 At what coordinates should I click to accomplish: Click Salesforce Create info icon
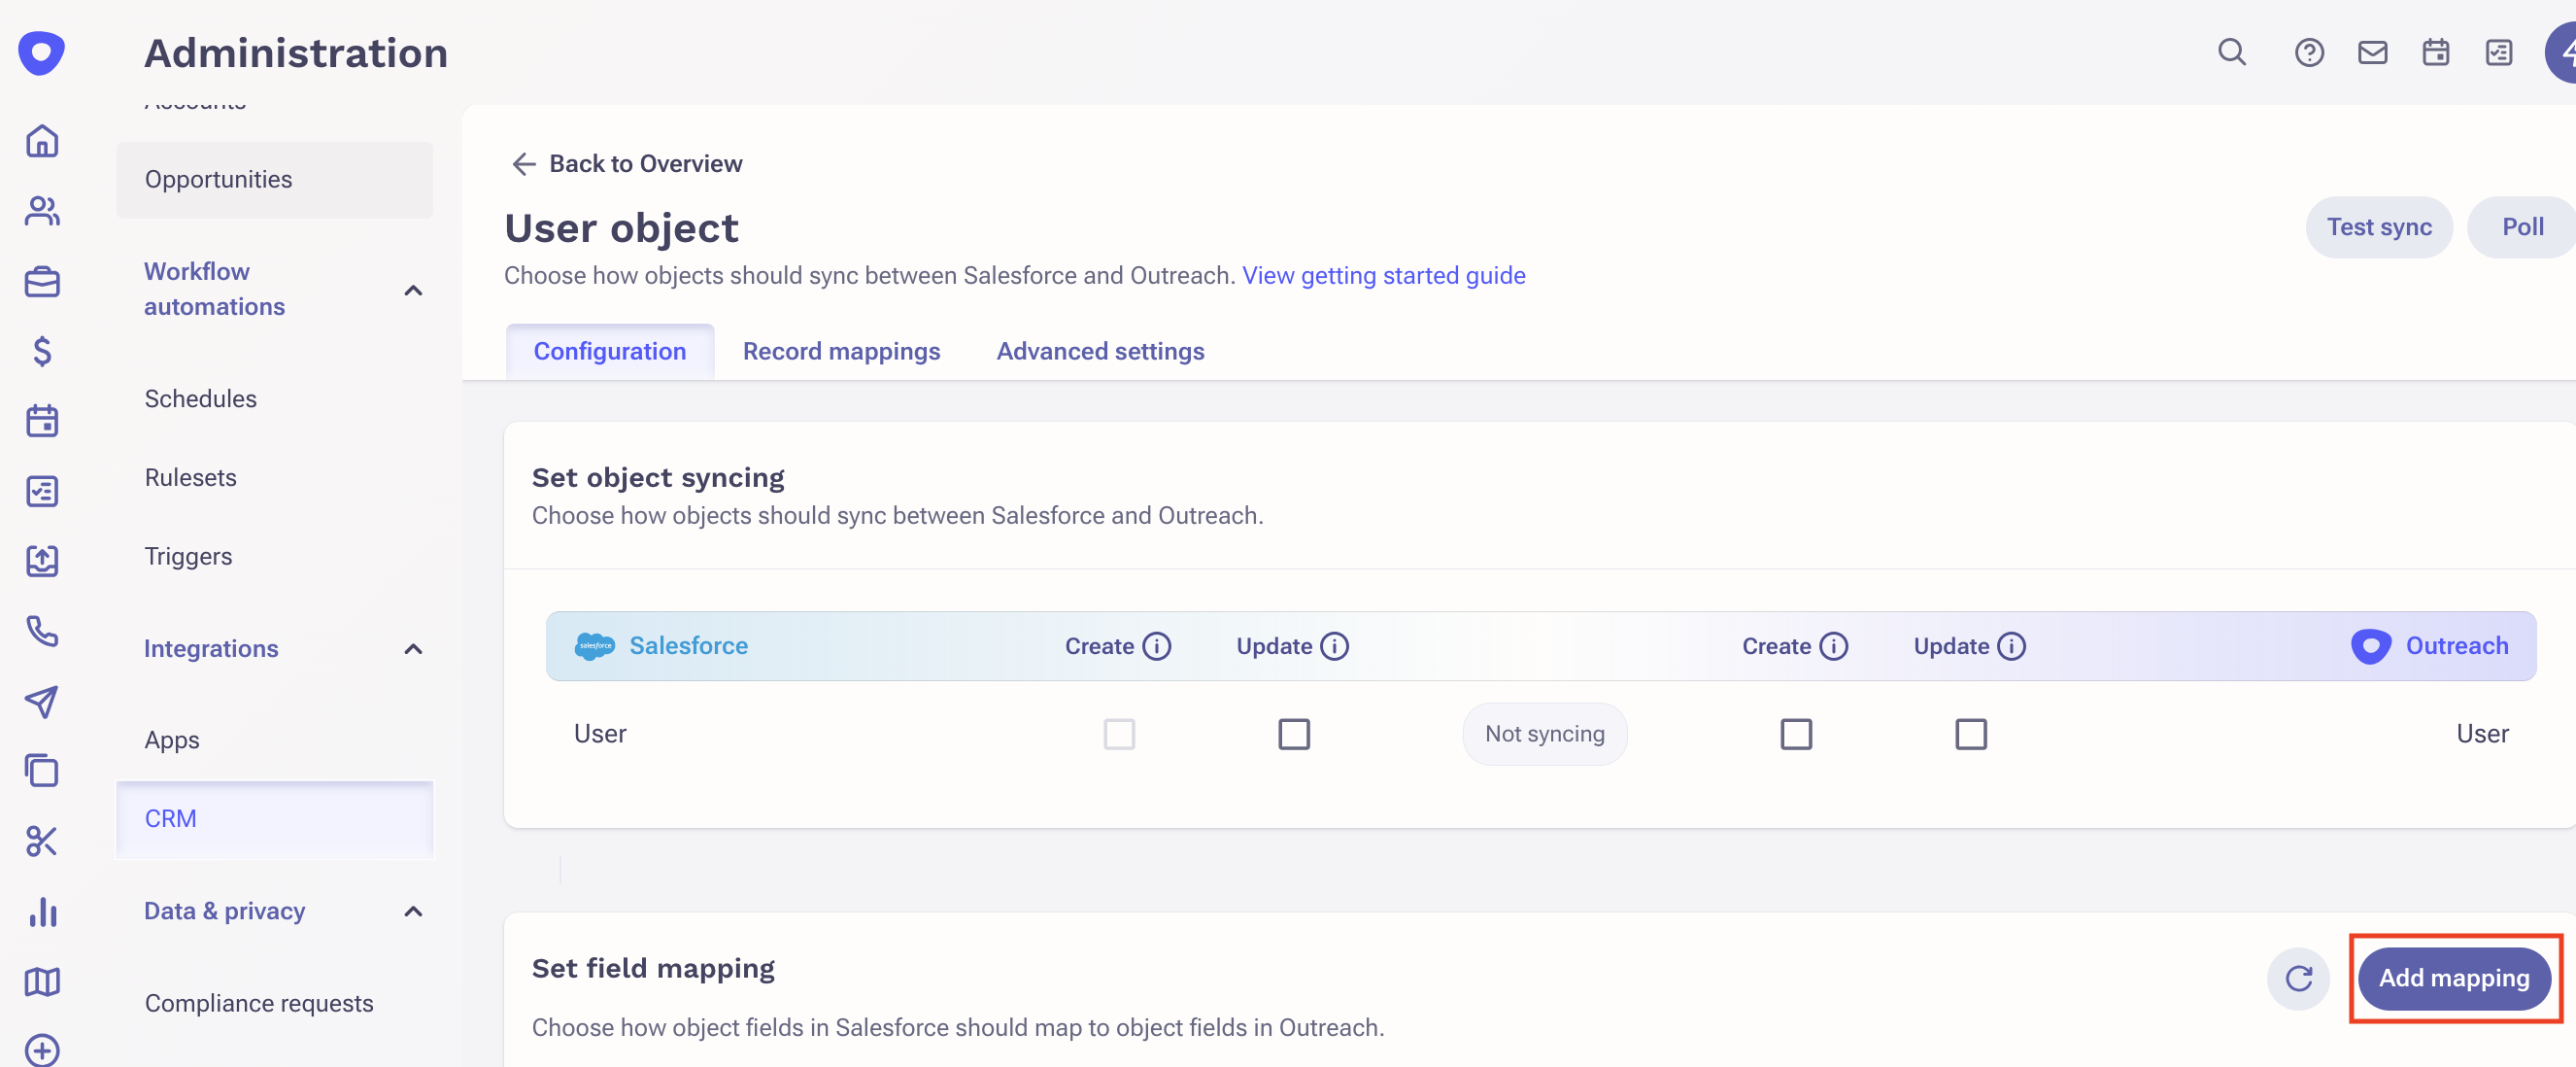click(x=1157, y=646)
